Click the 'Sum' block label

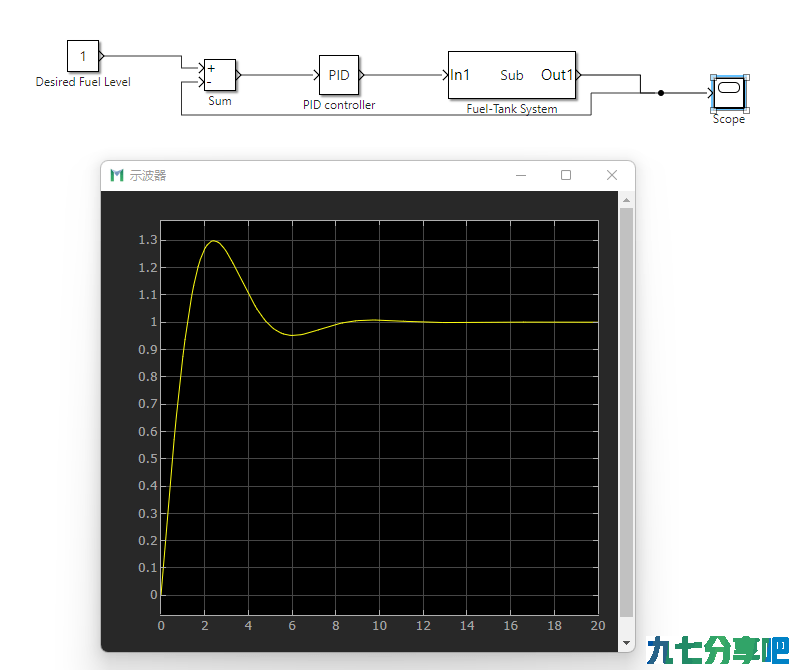220,101
